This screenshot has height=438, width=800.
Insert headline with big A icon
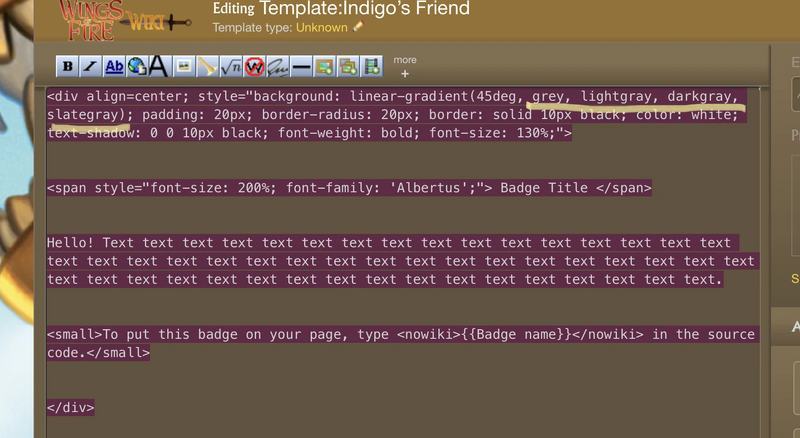[x=158, y=67]
